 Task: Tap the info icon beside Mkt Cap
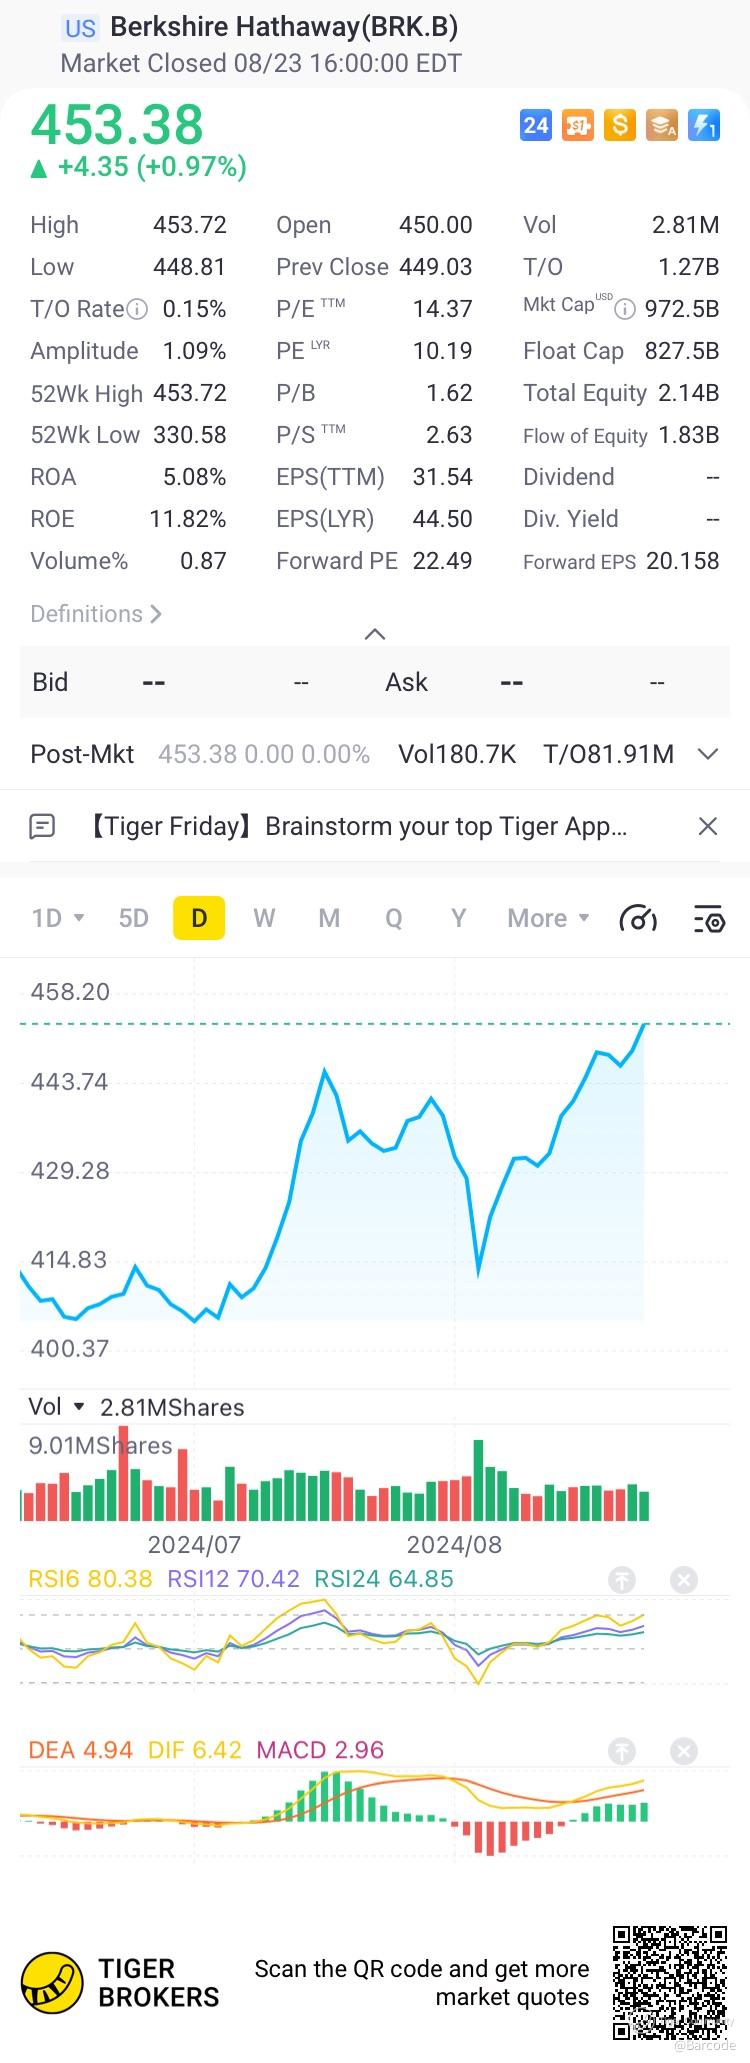625,309
